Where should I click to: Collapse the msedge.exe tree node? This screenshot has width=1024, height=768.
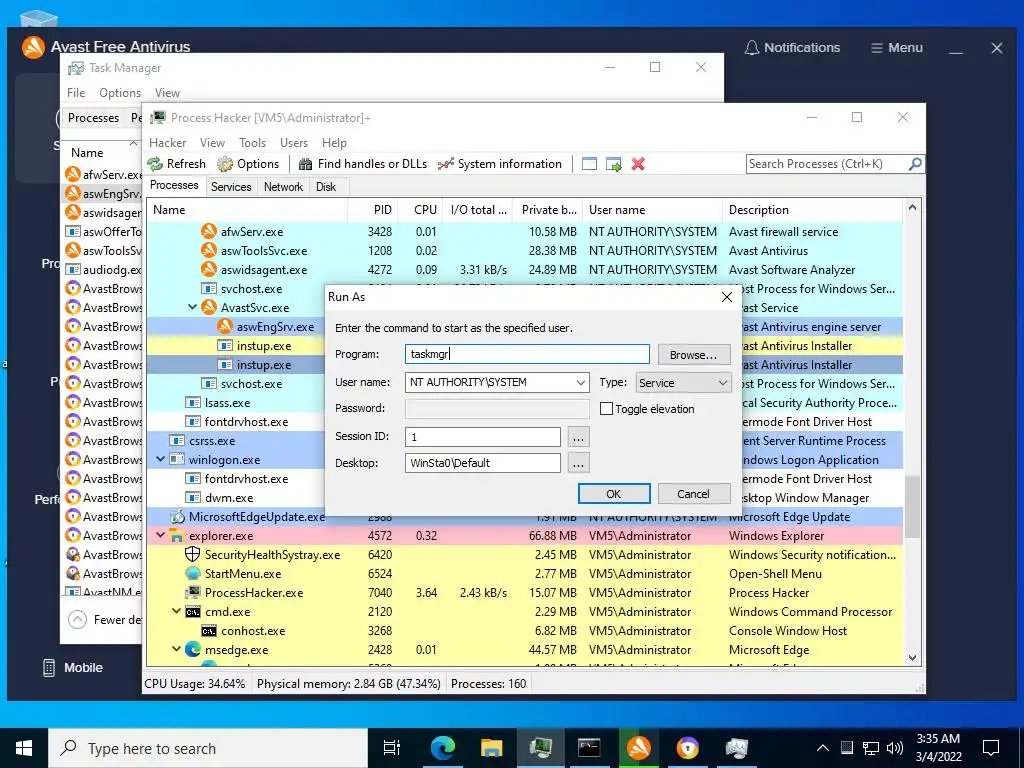176,649
